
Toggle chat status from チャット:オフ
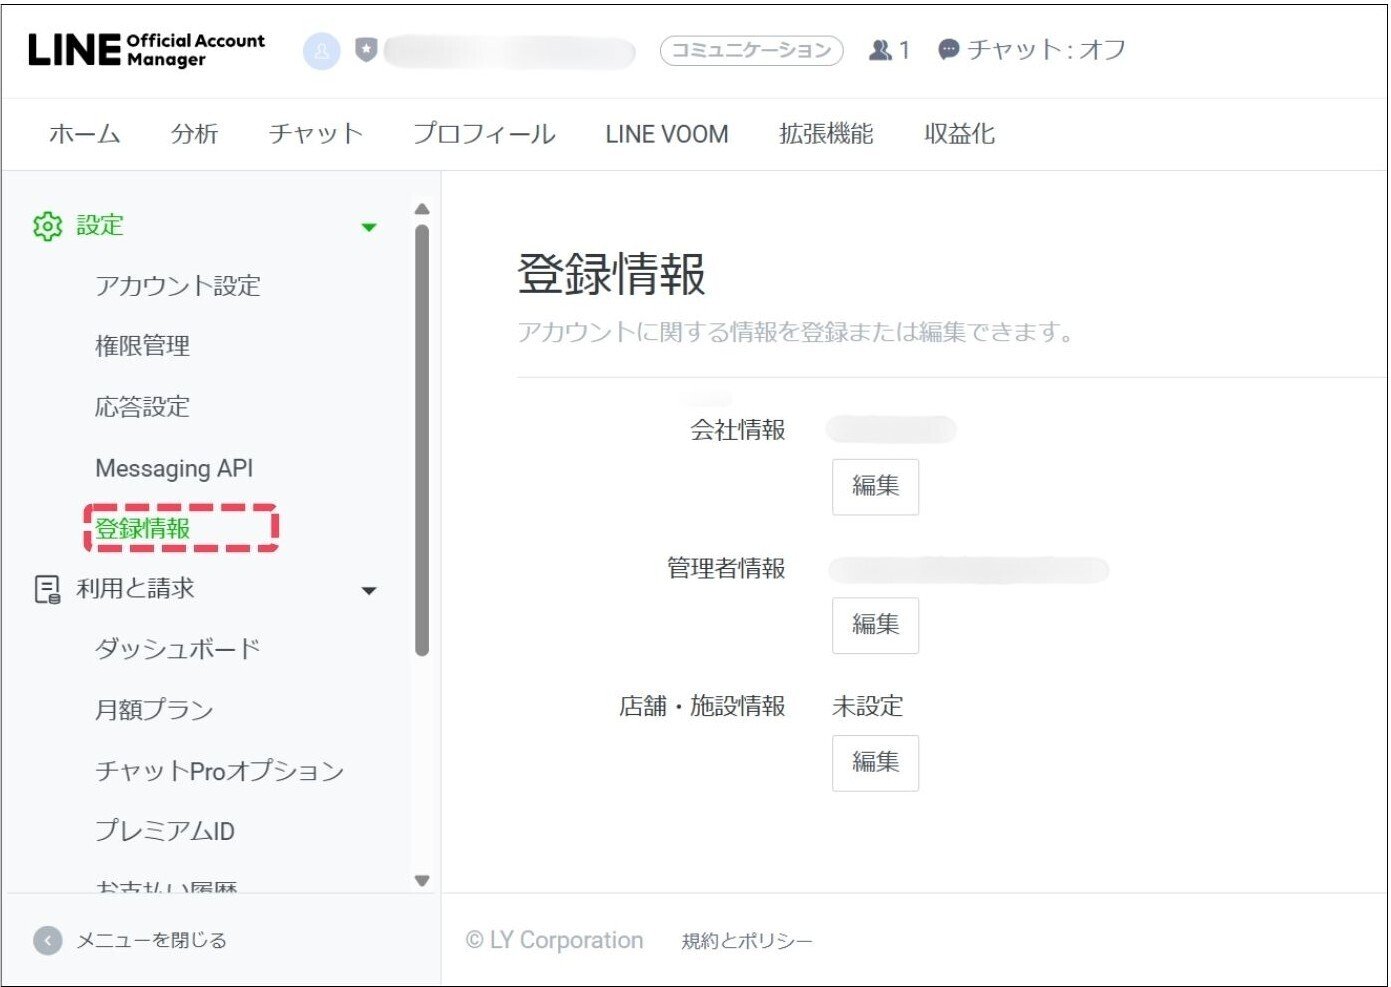[1045, 48]
